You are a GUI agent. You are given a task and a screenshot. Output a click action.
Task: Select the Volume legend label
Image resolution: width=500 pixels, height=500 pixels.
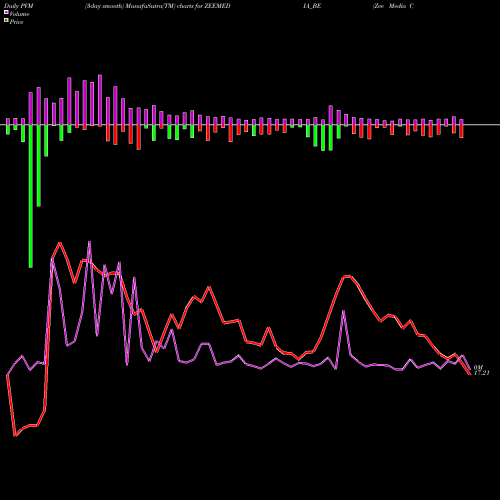pyautogui.click(x=19, y=14)
